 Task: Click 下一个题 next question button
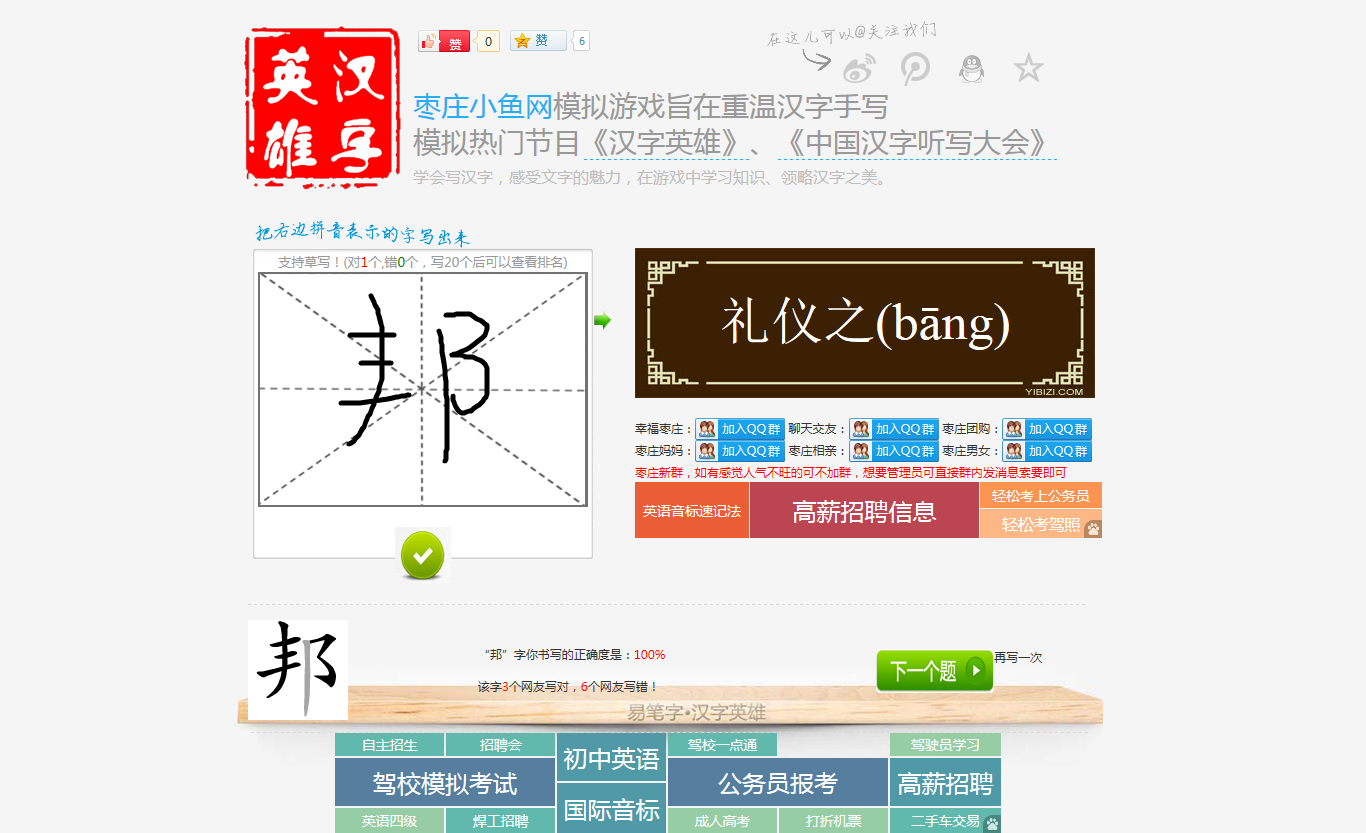pyautogui.click(x=935, y=670)
